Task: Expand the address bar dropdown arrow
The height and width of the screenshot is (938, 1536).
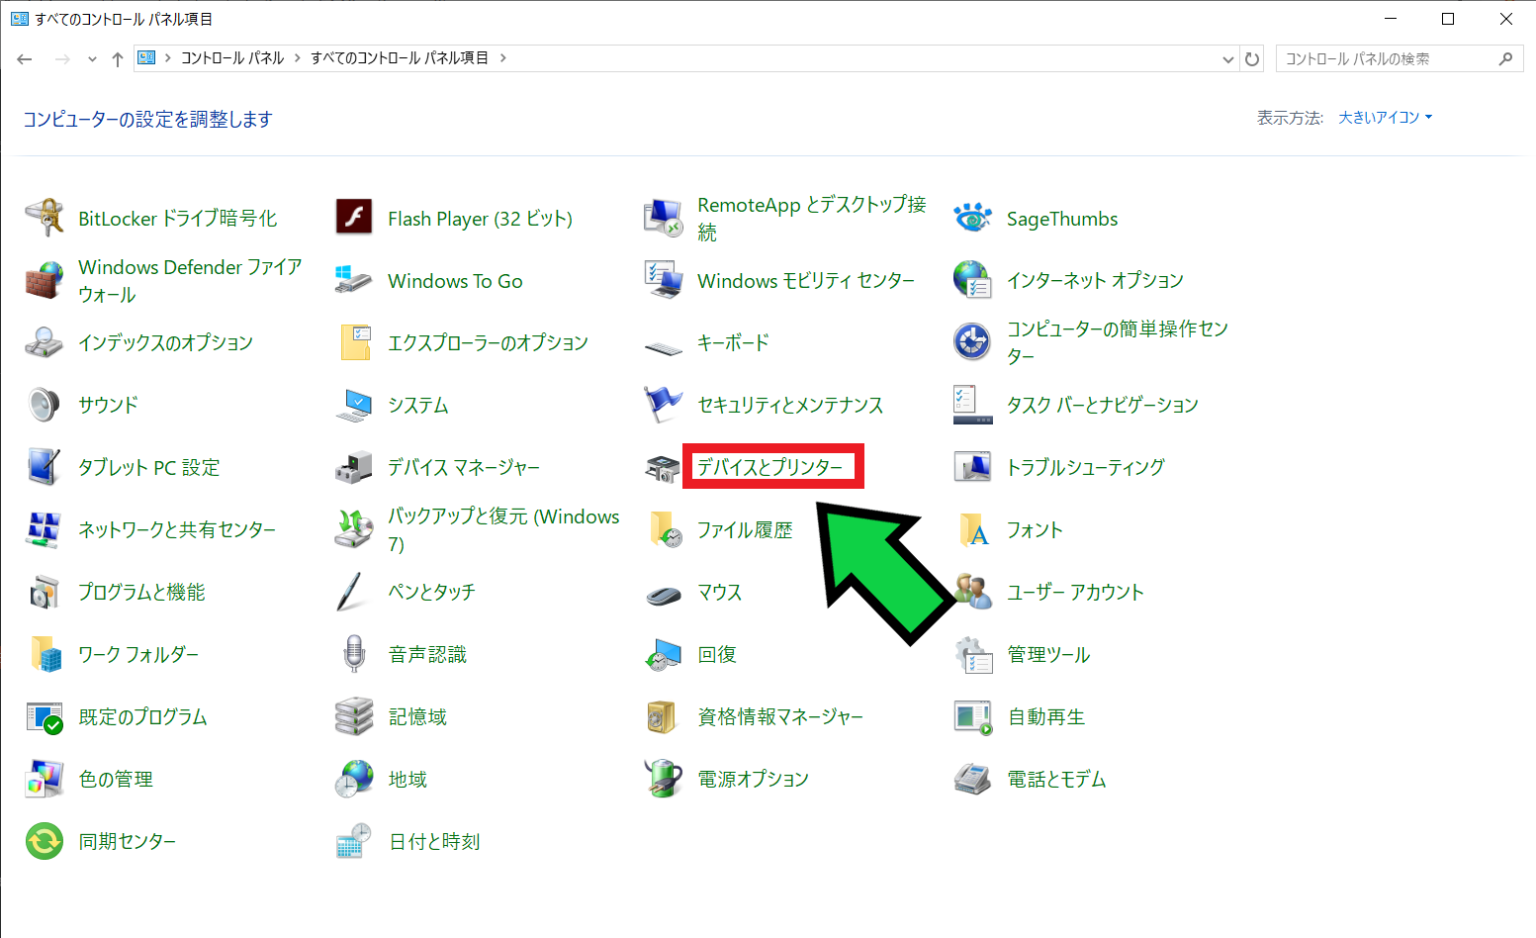Action: point(1228,58)
